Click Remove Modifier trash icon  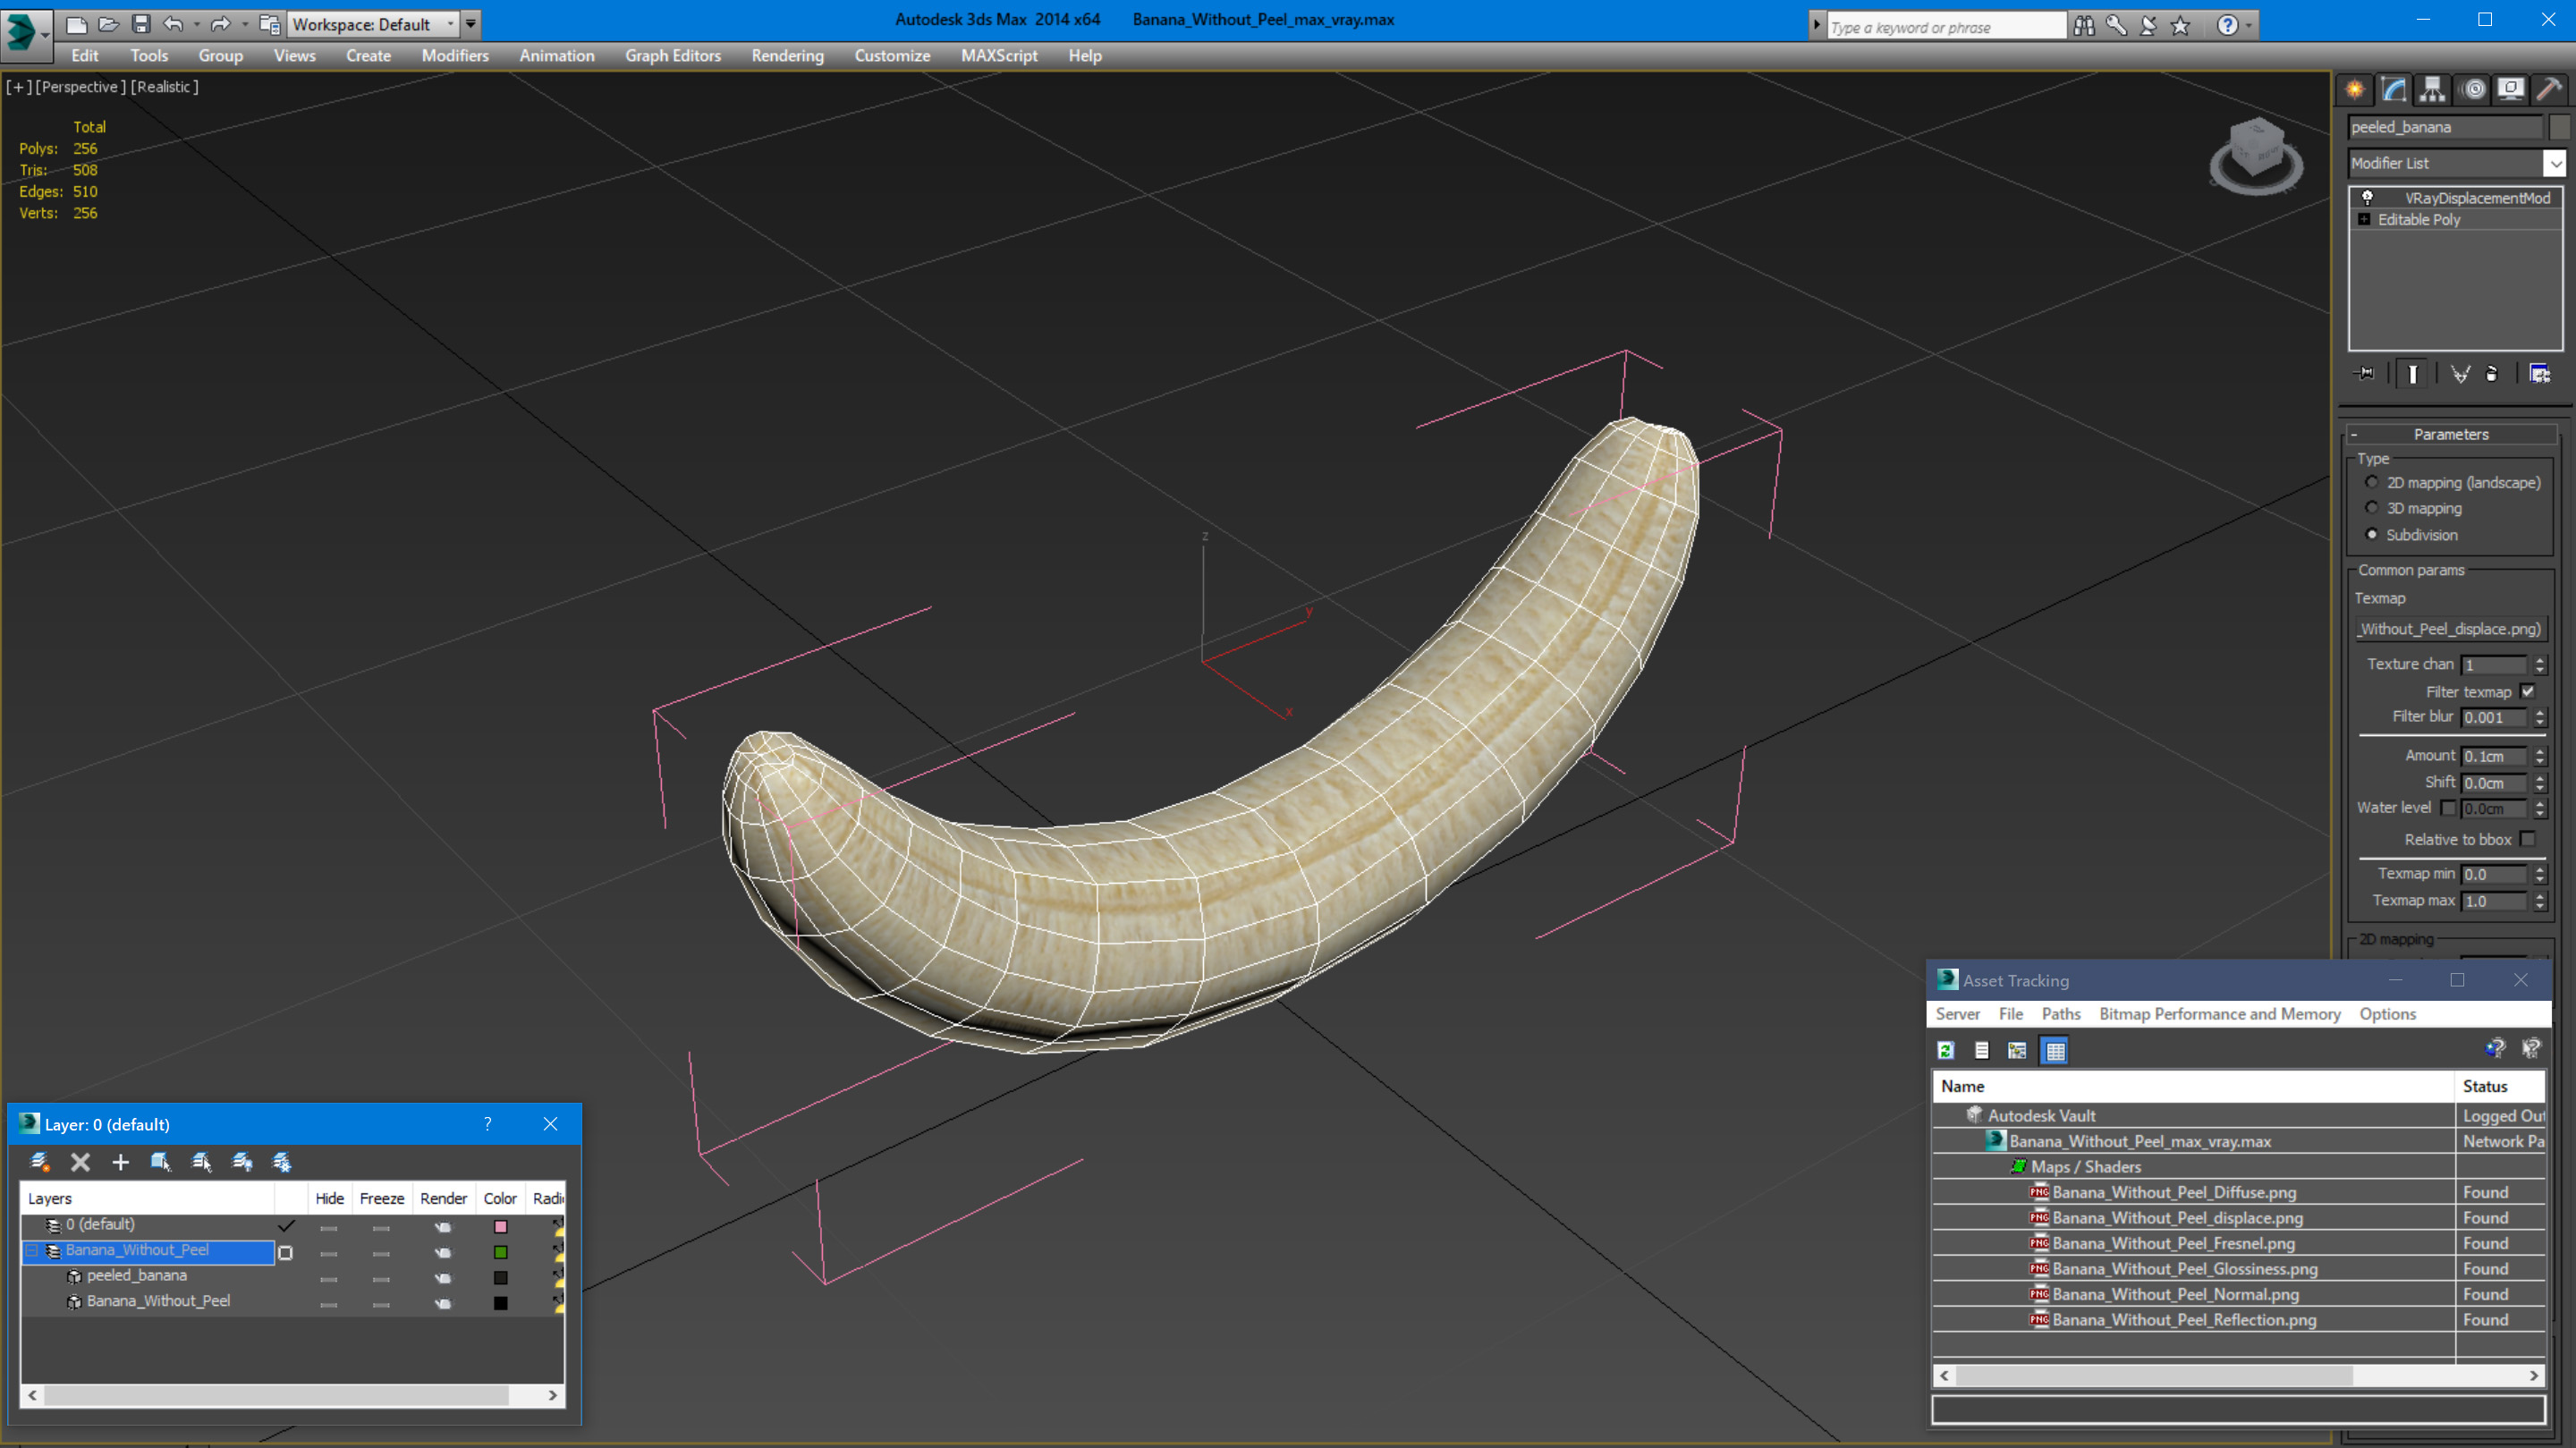pyautogui.click(x=2492, y=374)
